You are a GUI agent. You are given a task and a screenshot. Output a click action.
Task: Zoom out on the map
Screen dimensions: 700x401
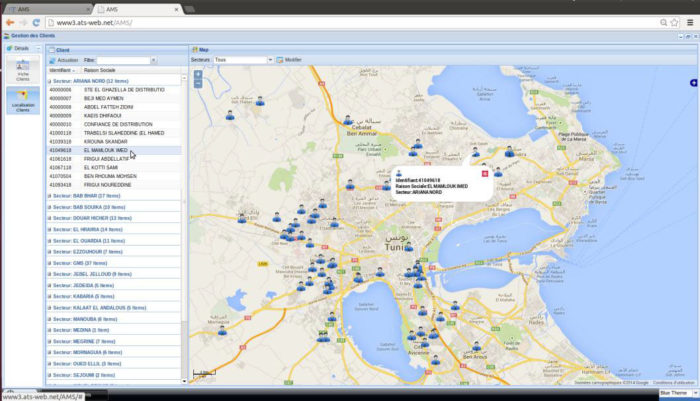pyautogui.click(x=198, y=85)
